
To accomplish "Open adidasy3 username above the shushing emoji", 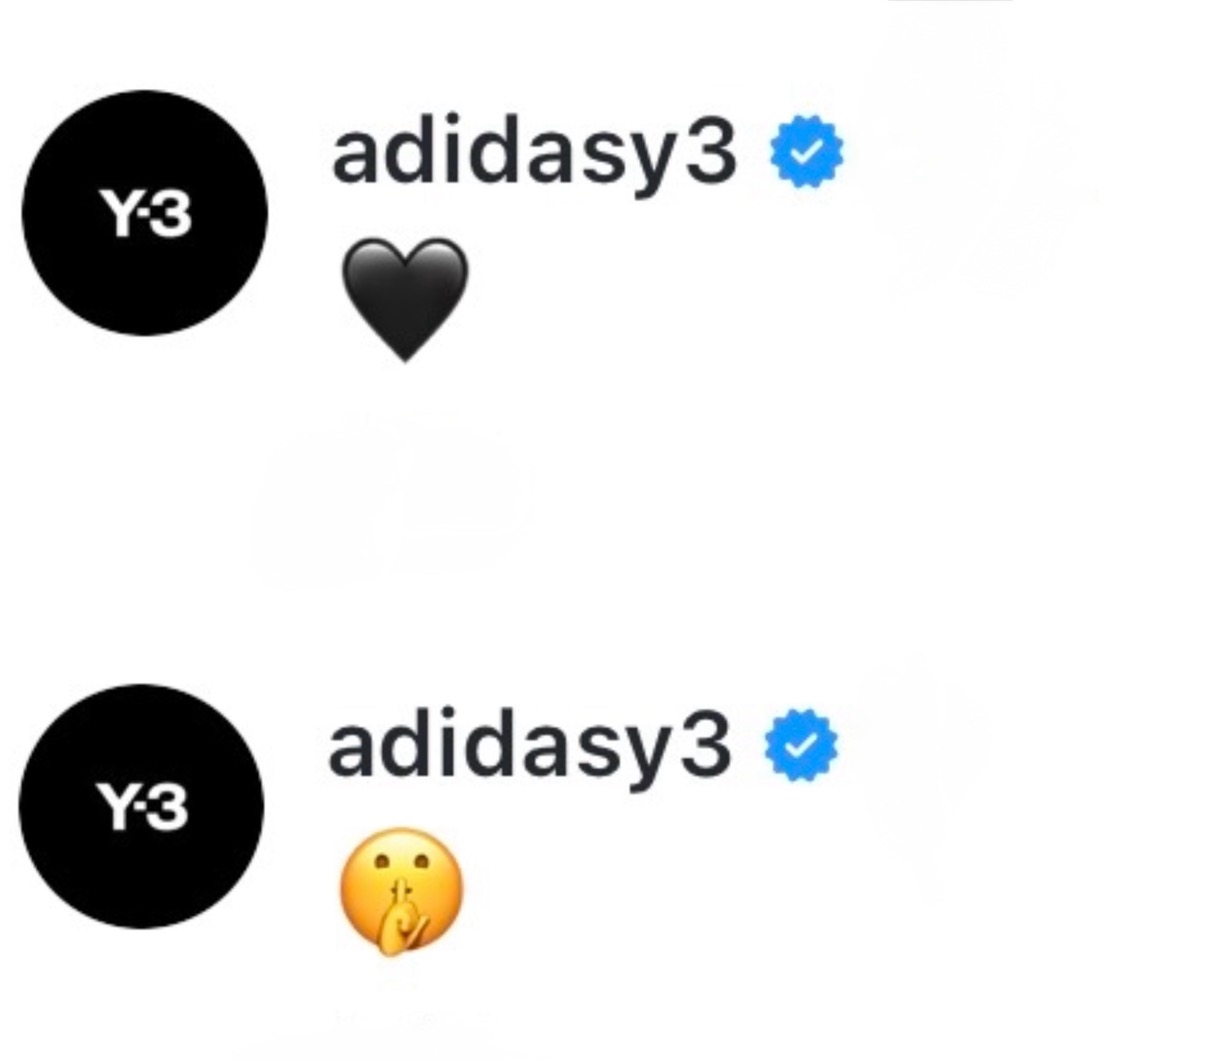I will [x=530, y=747].
